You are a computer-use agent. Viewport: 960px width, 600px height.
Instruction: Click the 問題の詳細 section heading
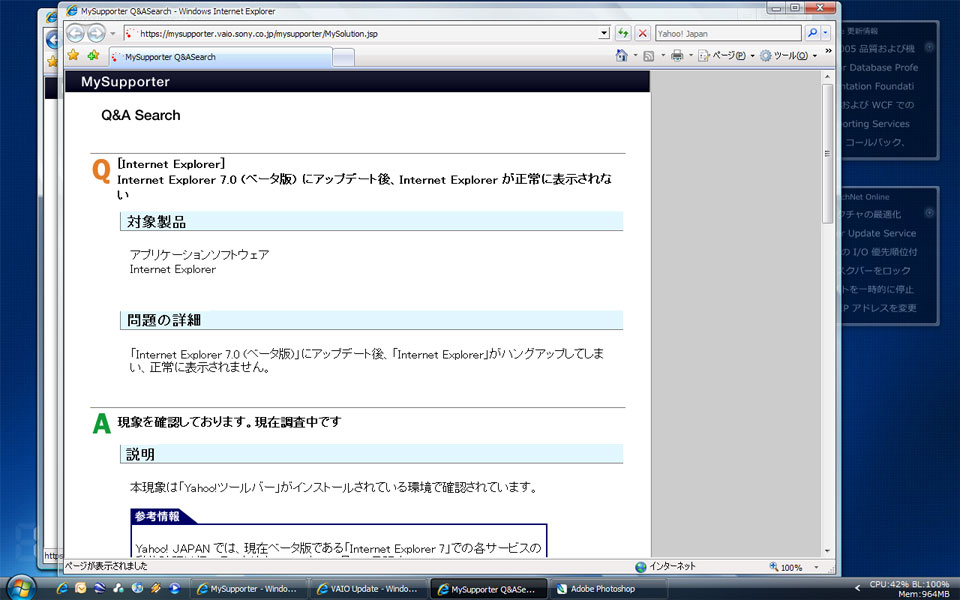click(x=163, y=320)
